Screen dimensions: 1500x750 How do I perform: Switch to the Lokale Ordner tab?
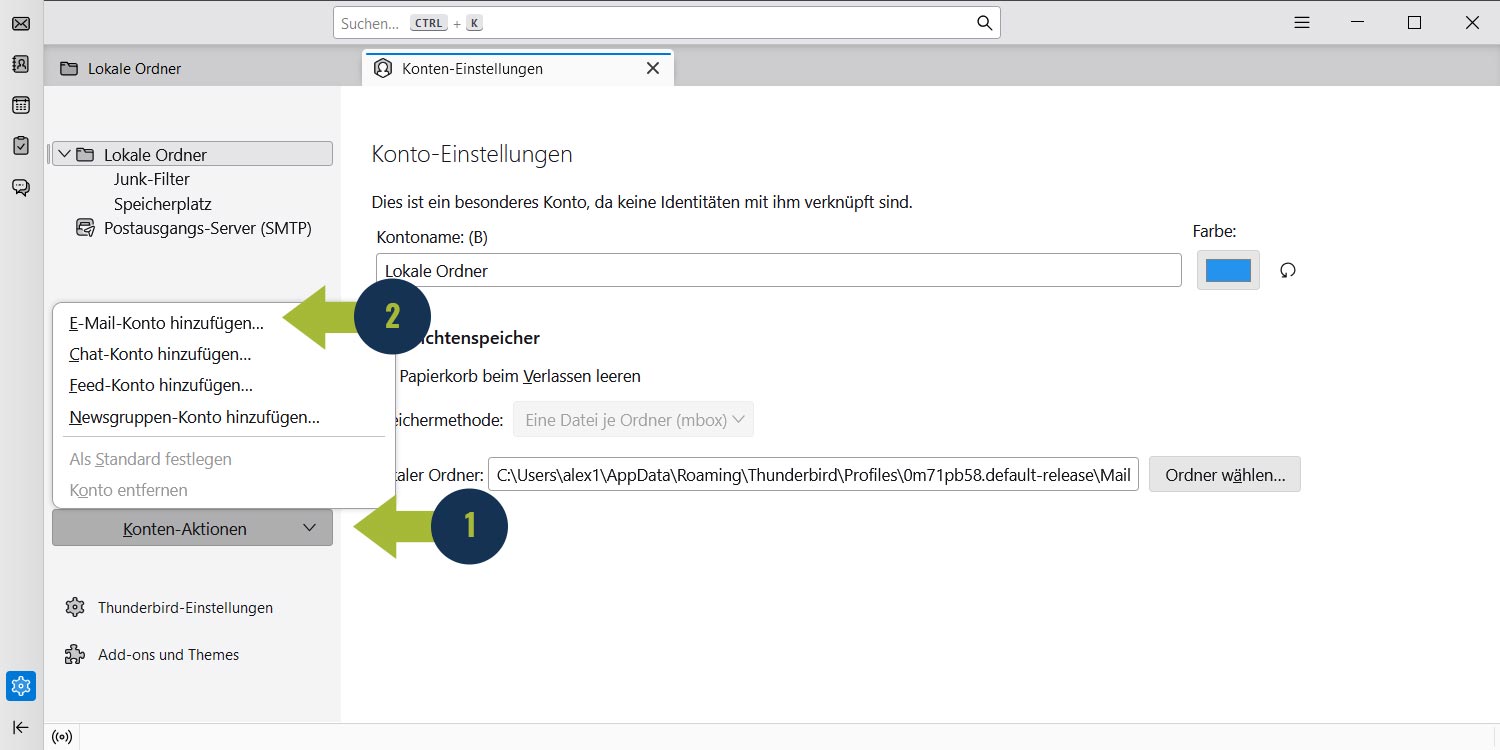click(x=203, y=68)
